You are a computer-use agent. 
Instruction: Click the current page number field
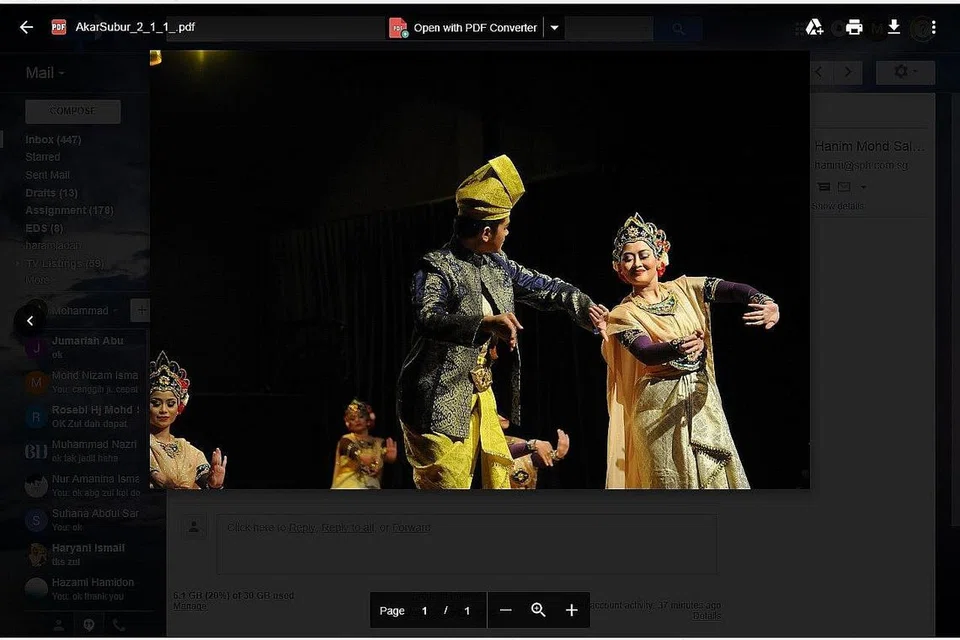[424, 610]
